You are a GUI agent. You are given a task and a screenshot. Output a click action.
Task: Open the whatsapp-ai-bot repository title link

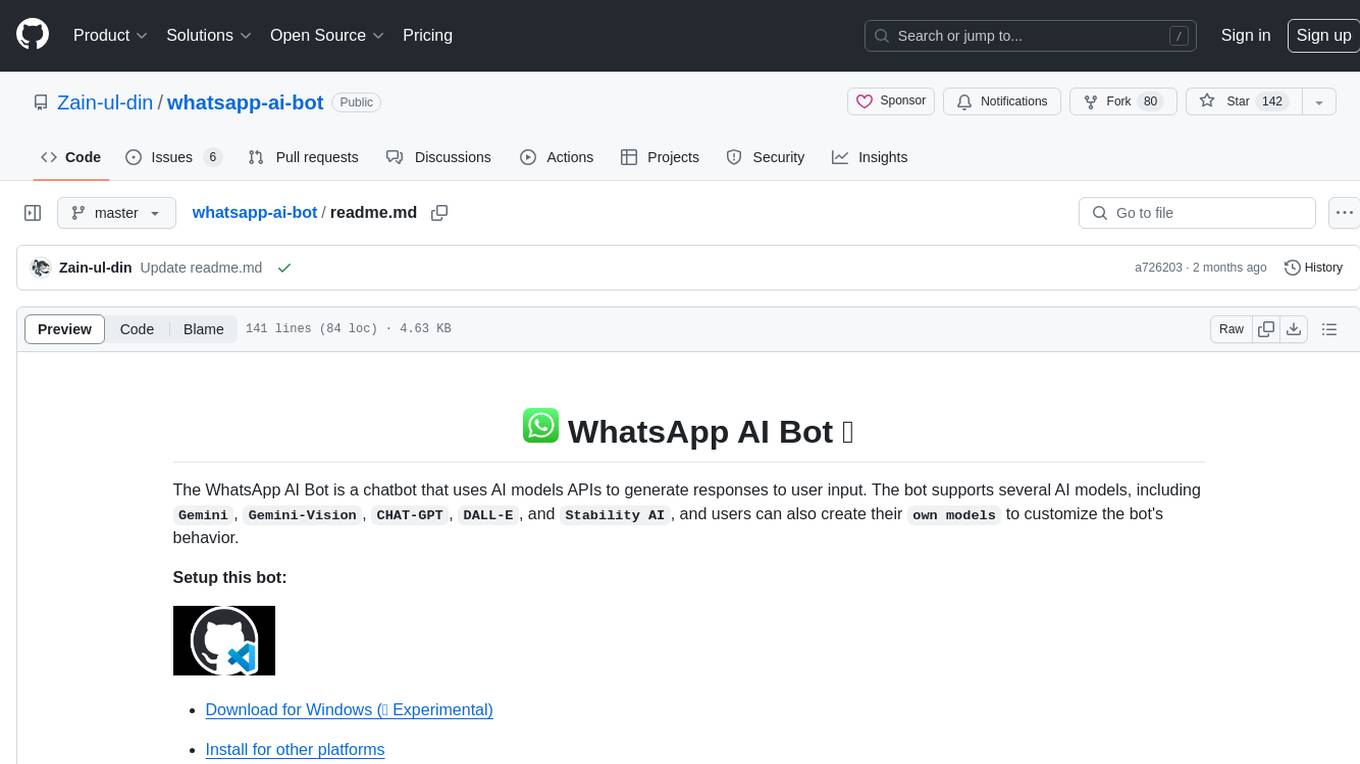[x=245, y=102]
